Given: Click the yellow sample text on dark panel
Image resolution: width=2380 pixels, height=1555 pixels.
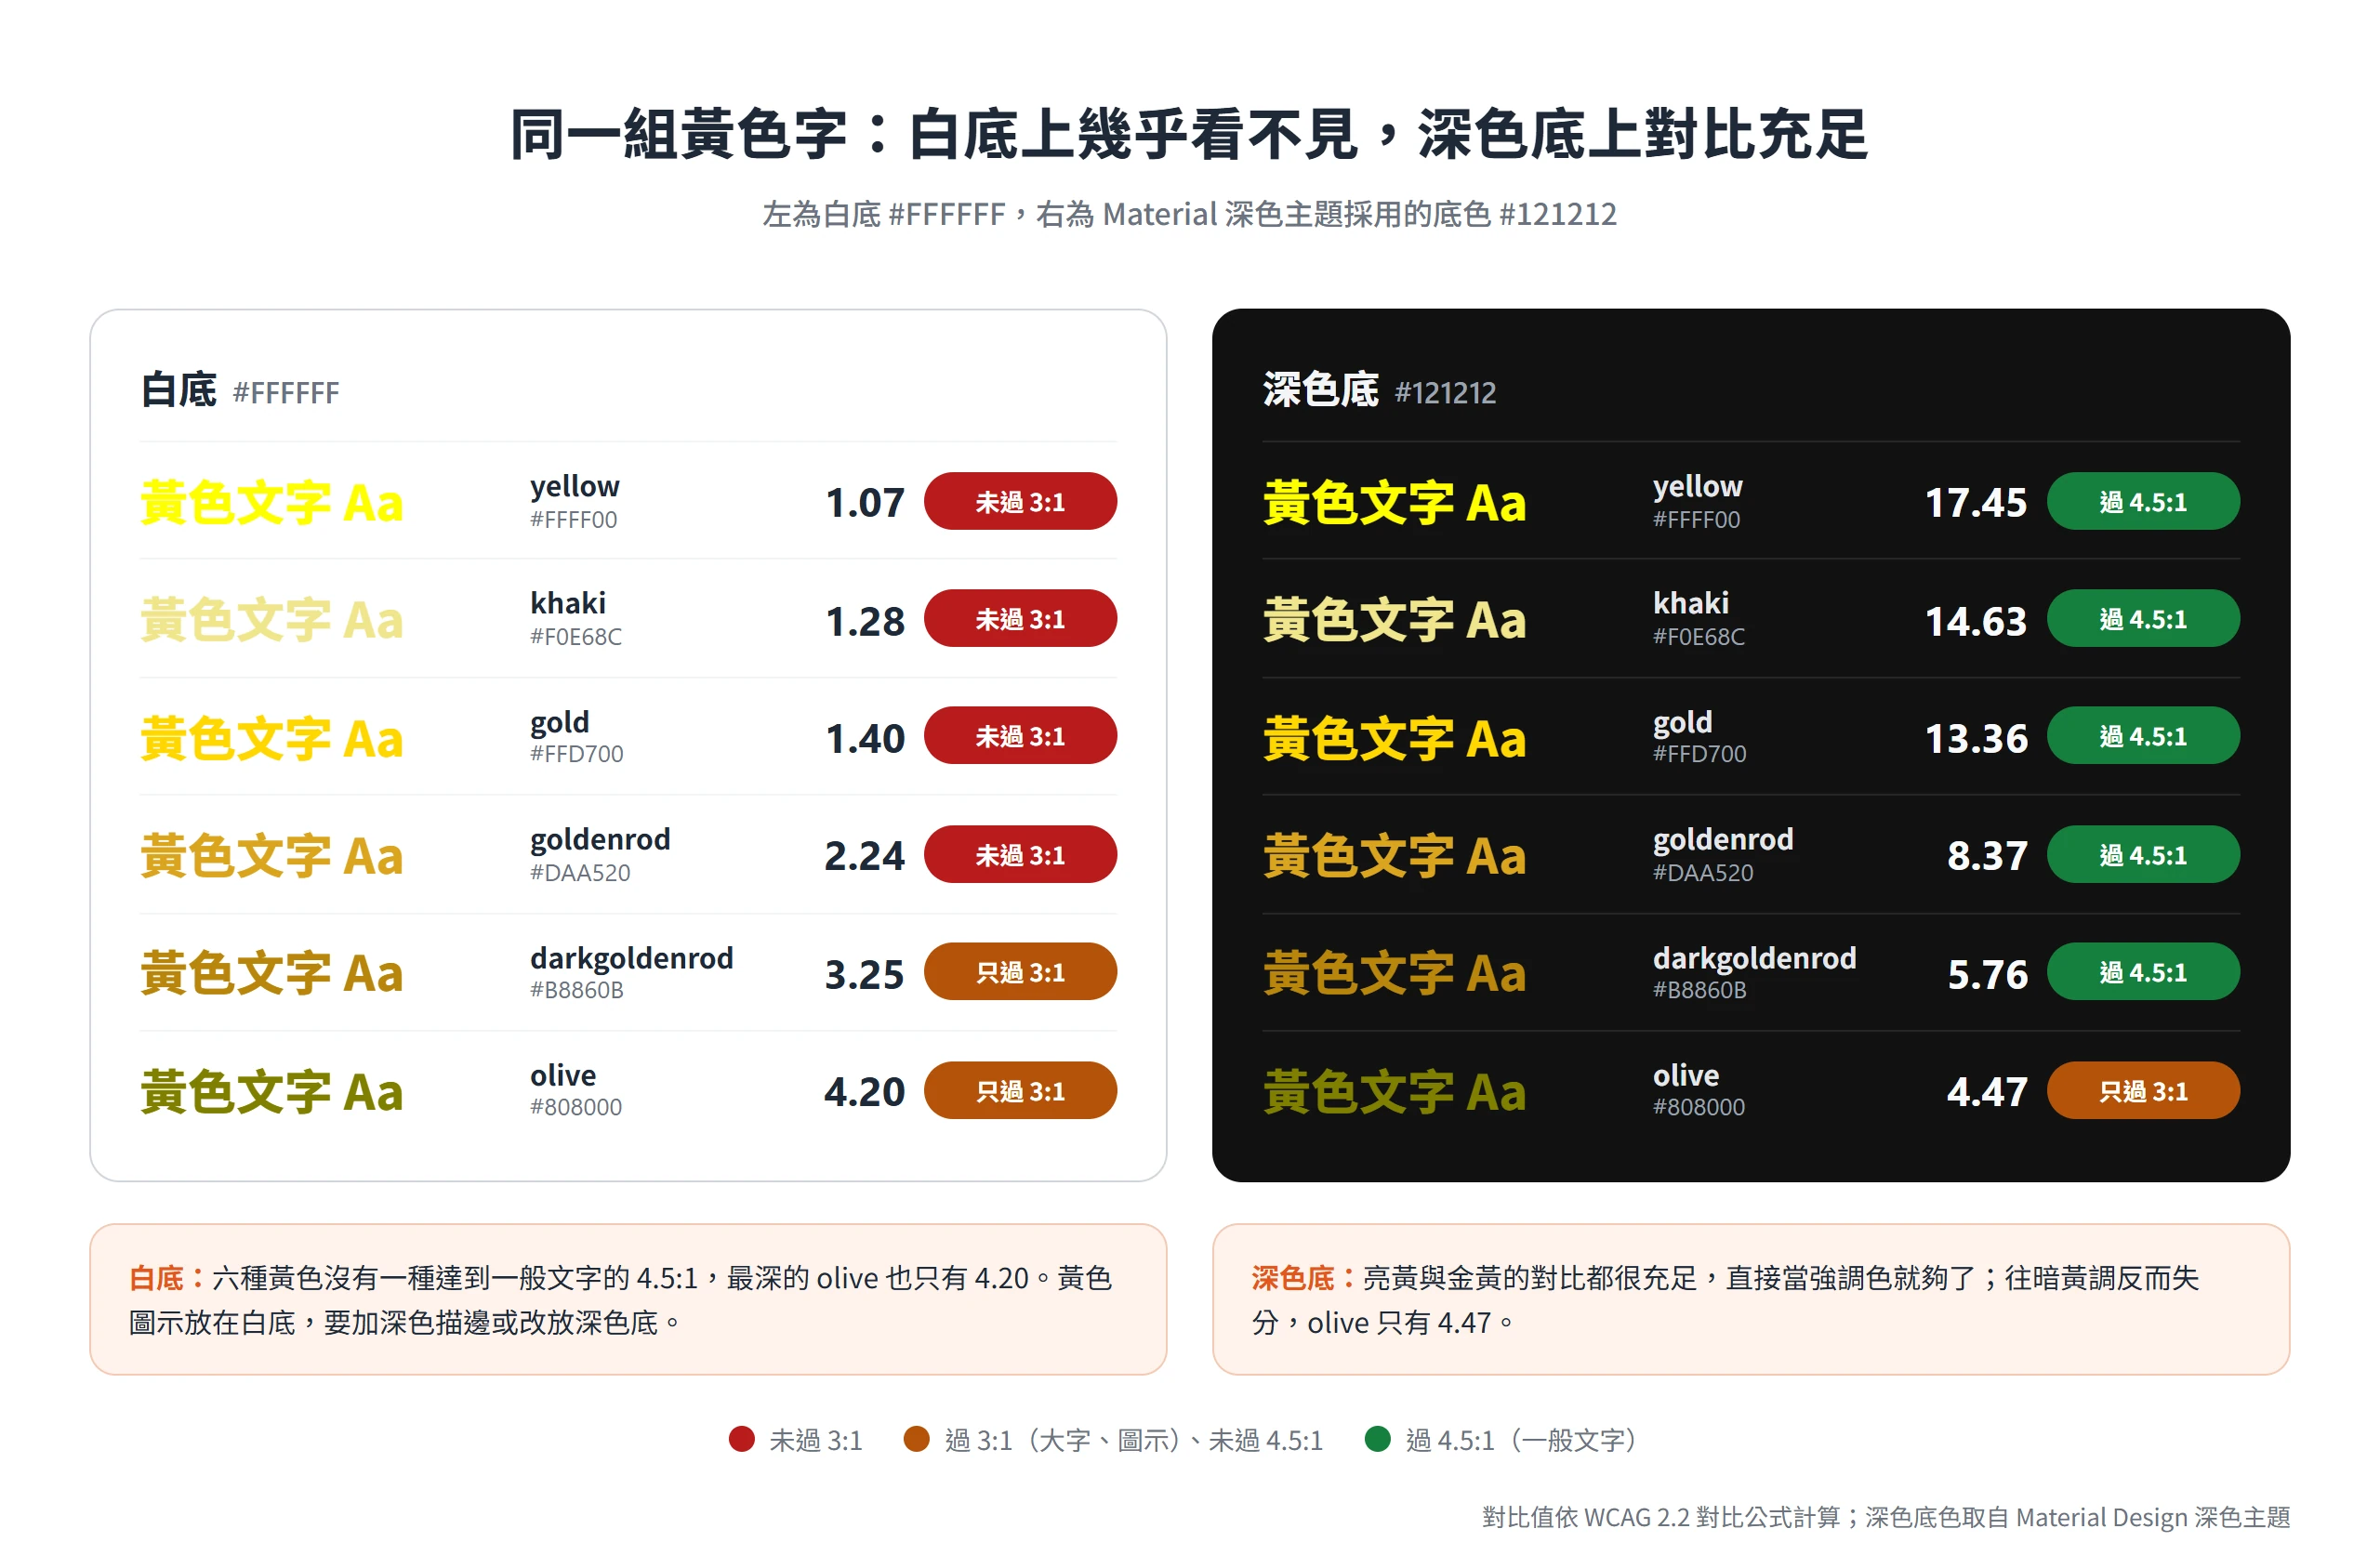Looking at the screenshot, I should [x=1394, y=502].
